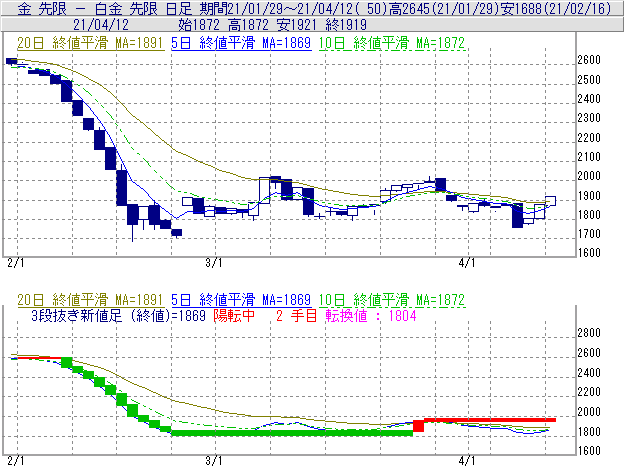Select 5日 終値平滑 legend above the three-line break chart
624x473 pixels.
coord(241,300)
